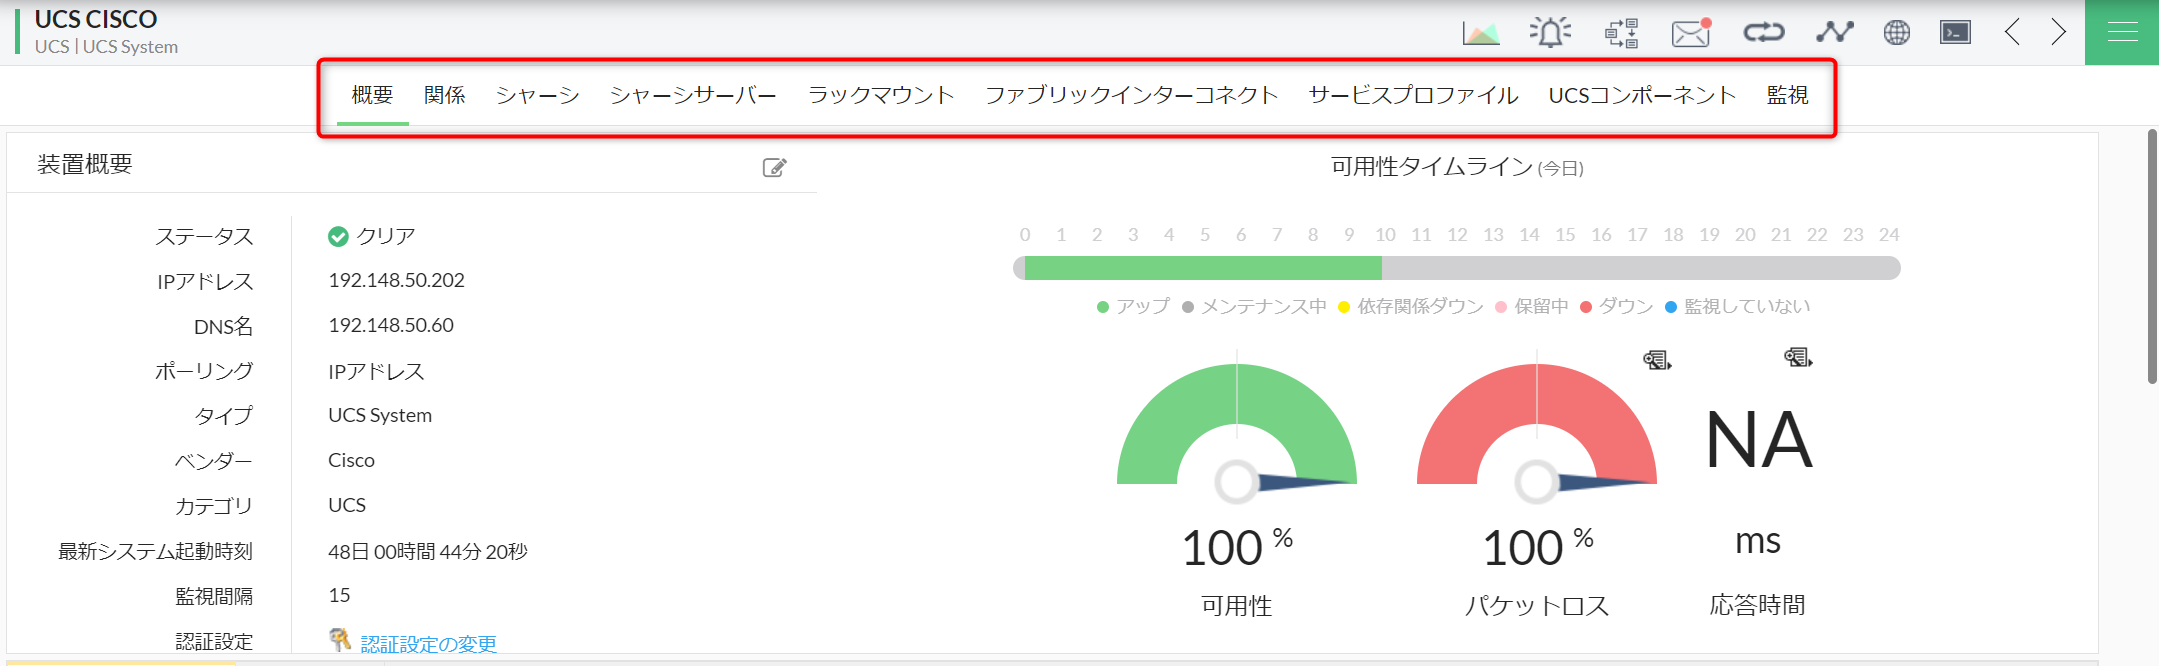Open the line trend graph icon
The image size is (2159, 666).
tap(1834, 33)
